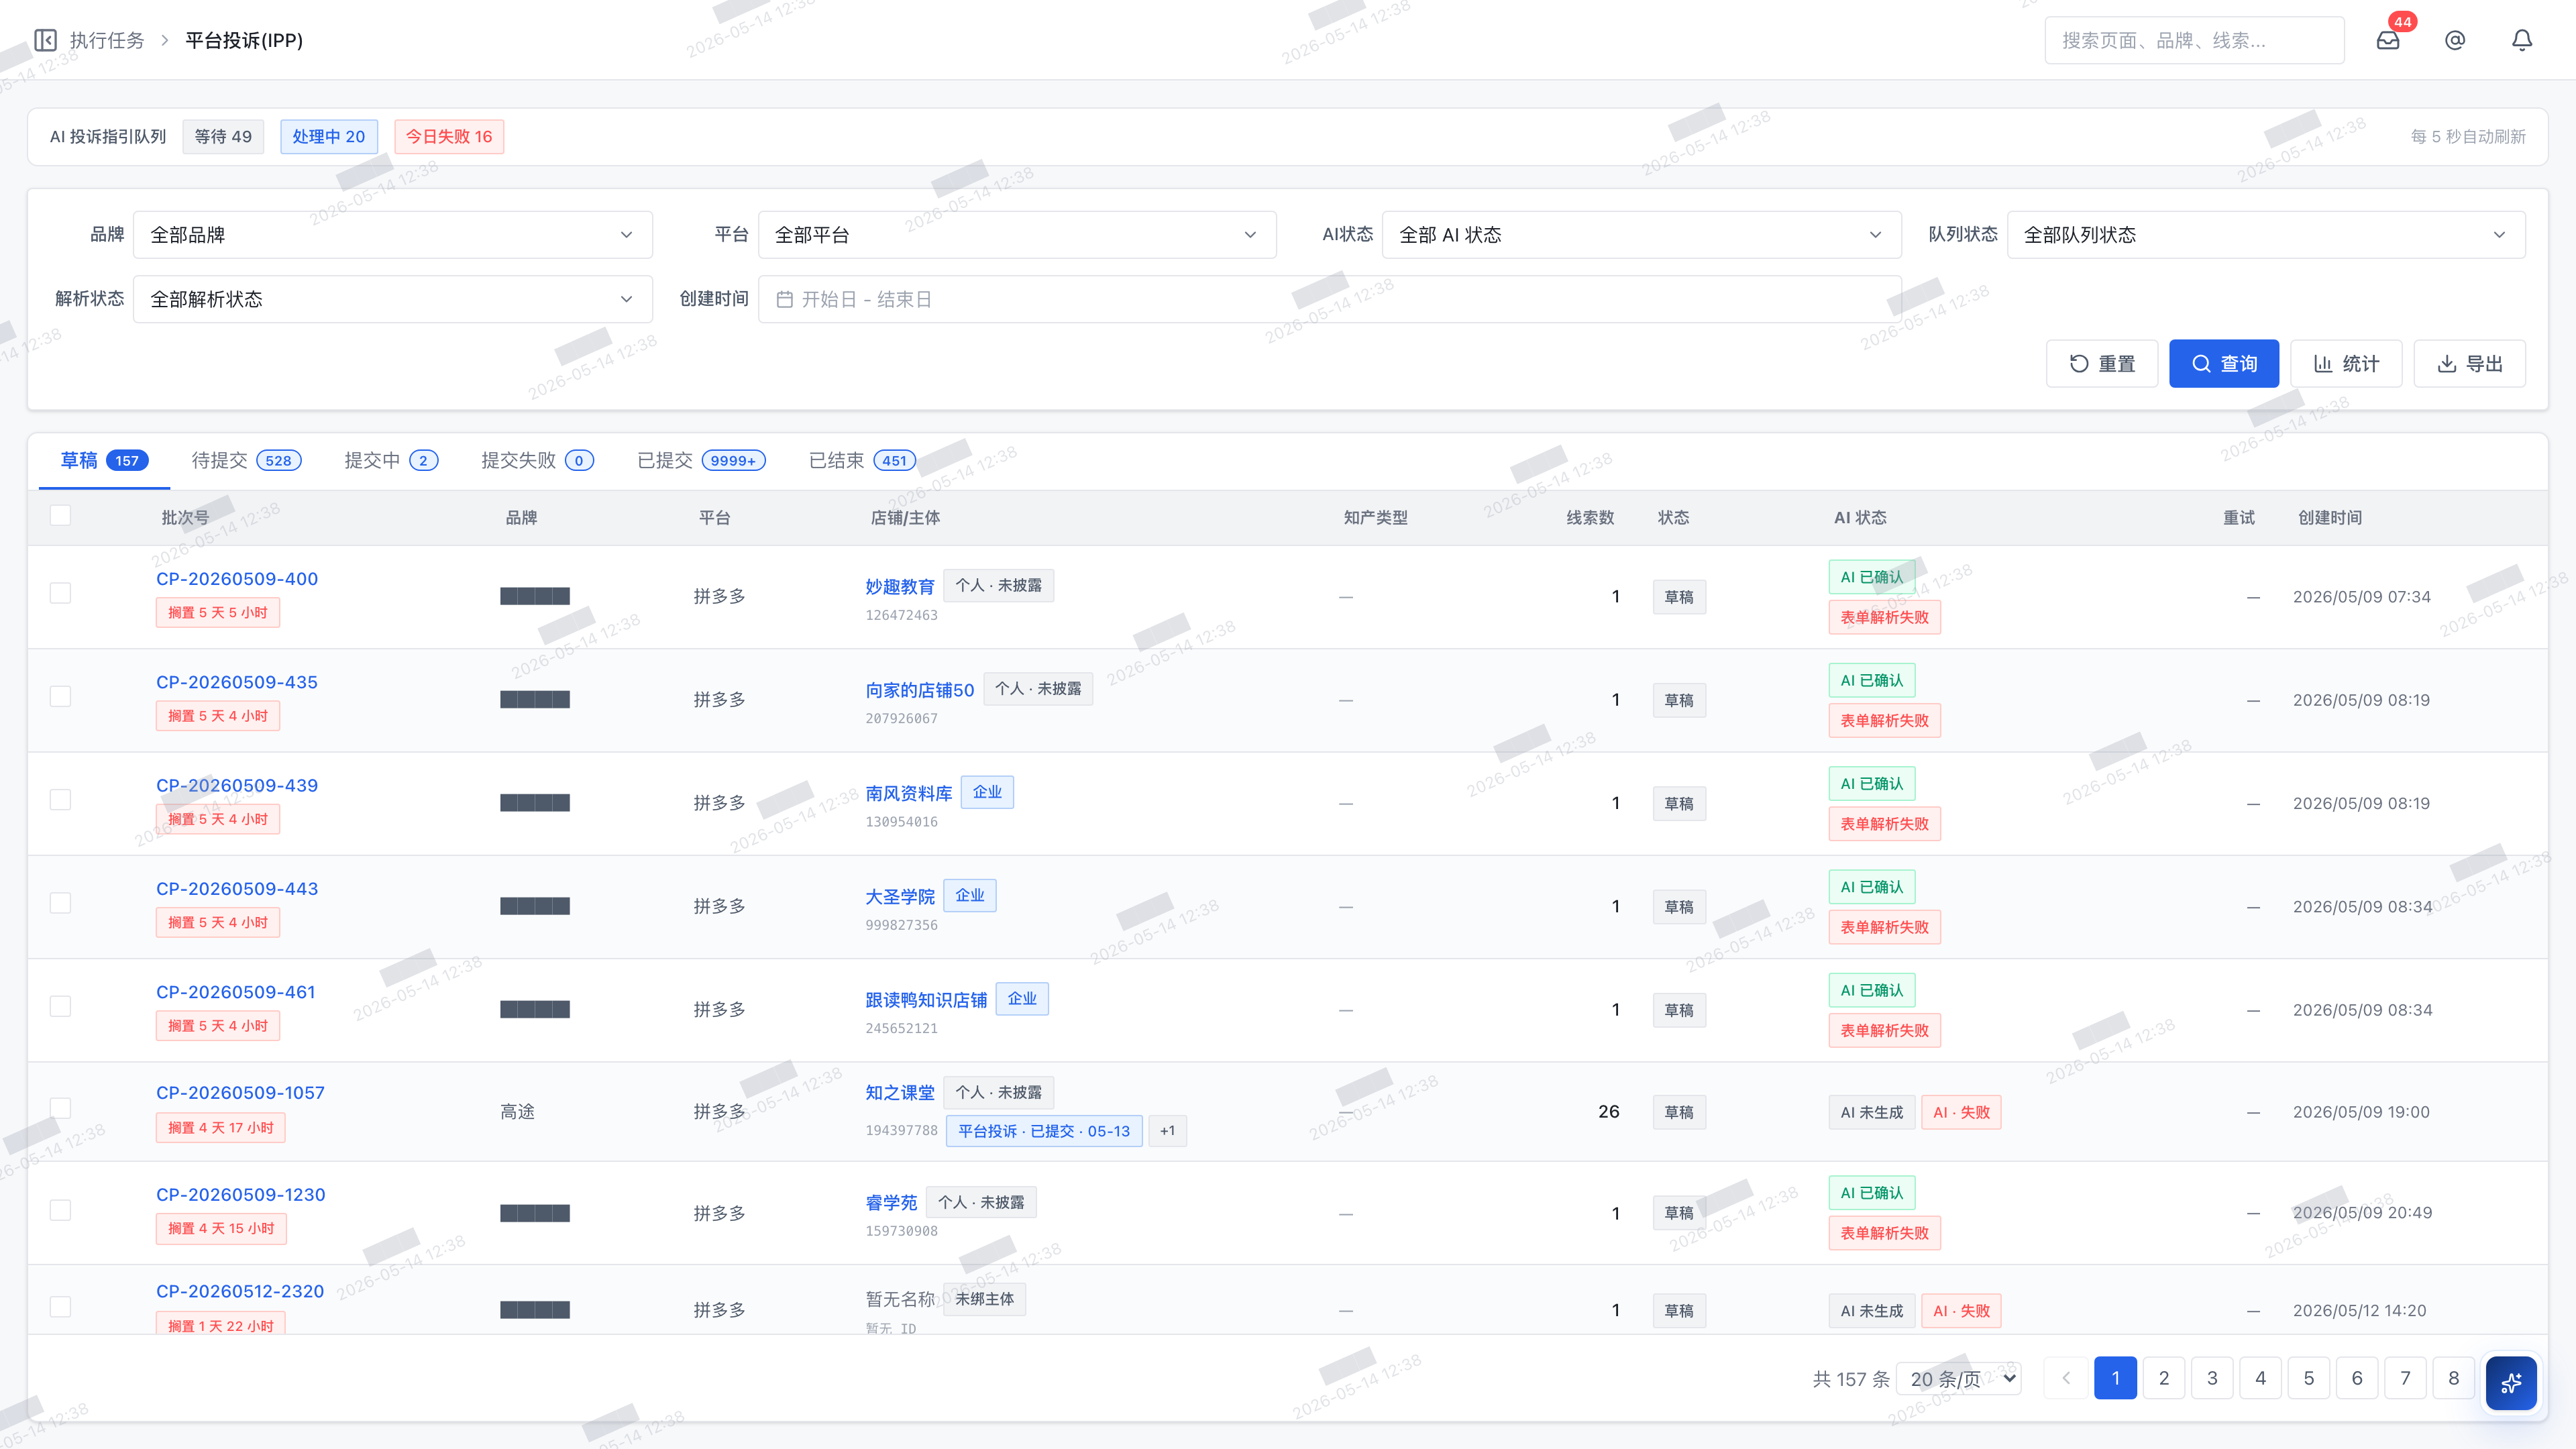Viewport: 2576px width, 1449px height.
Task: Click the 等待 49 queue tag
Action: click(x=223, y=137)
